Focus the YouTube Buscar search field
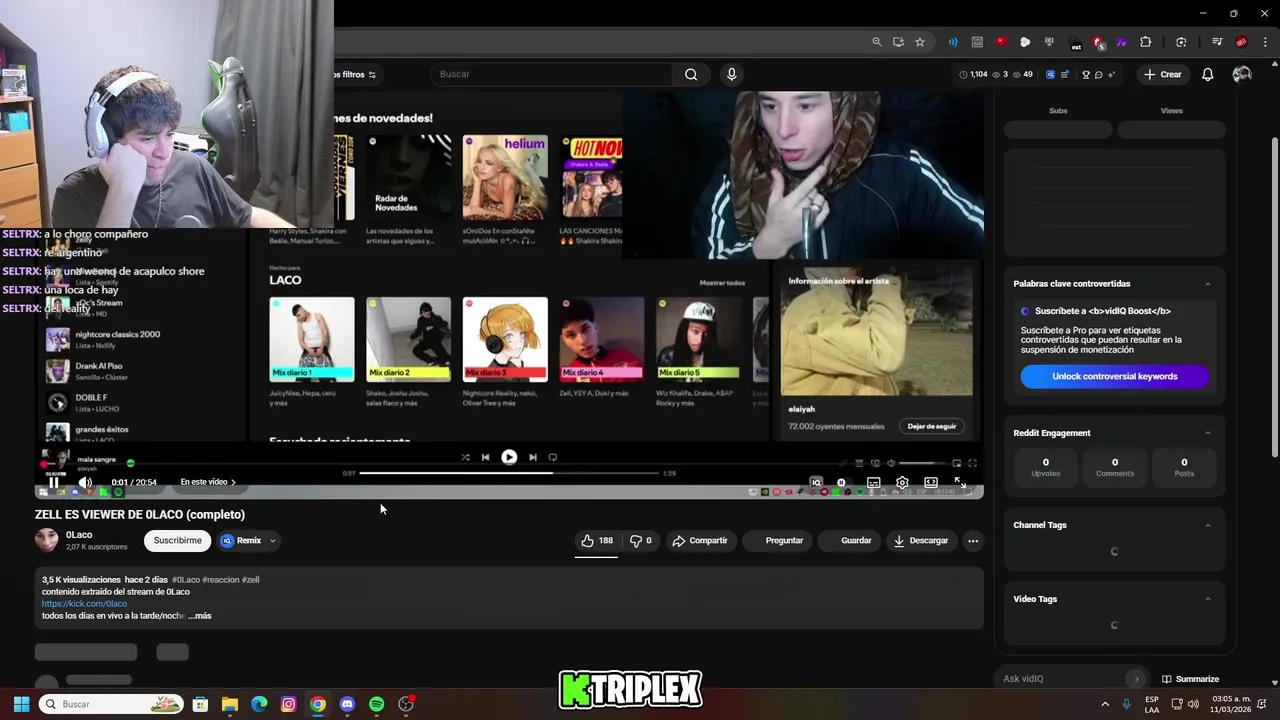Screen dimensions: 1280x720 coord(554,74)
